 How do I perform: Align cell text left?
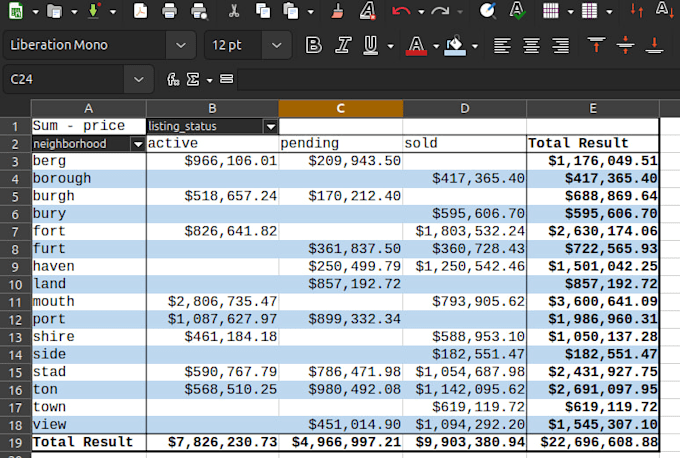click(x=502, y=45)
